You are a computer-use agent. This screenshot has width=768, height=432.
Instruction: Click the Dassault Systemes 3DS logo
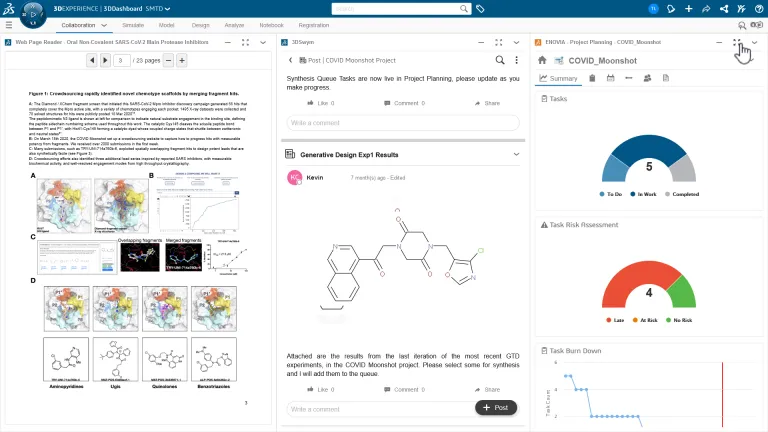pos(8,8)
